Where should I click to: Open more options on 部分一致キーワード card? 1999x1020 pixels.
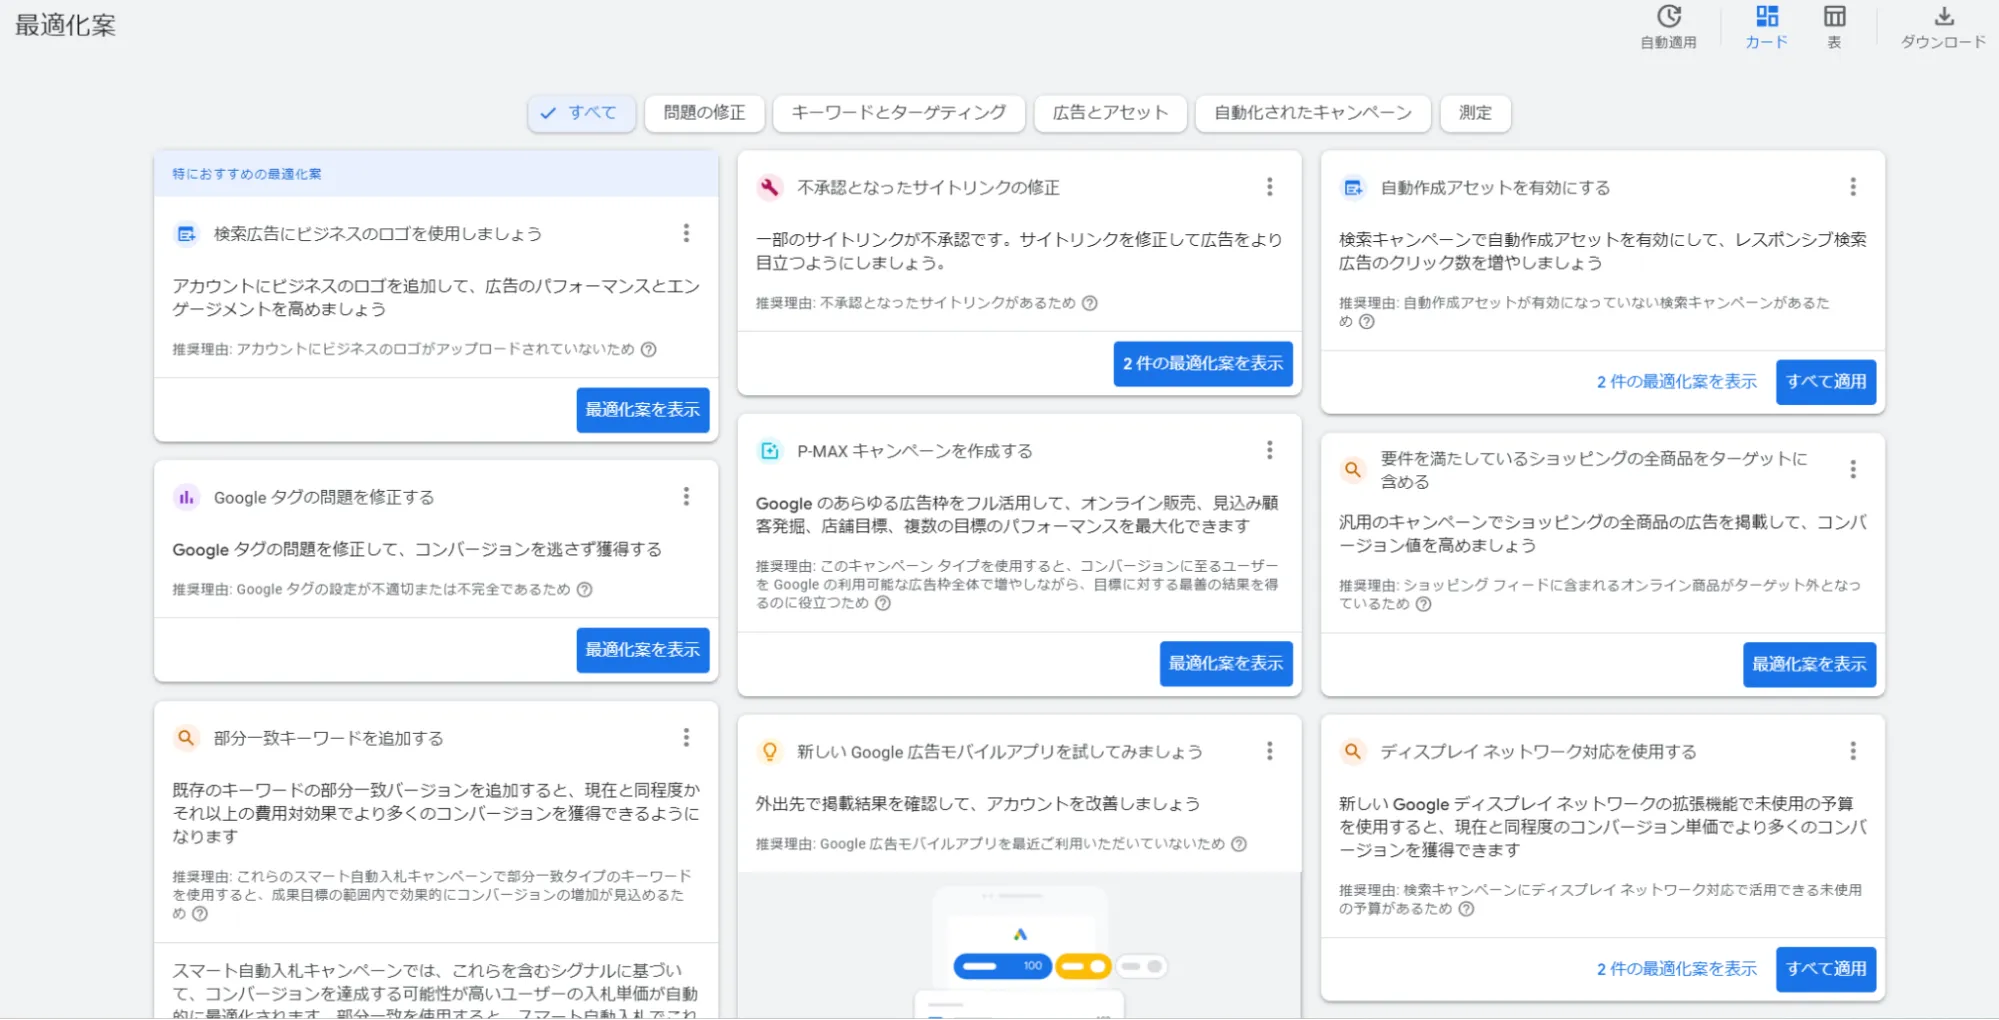pos(686,738)
